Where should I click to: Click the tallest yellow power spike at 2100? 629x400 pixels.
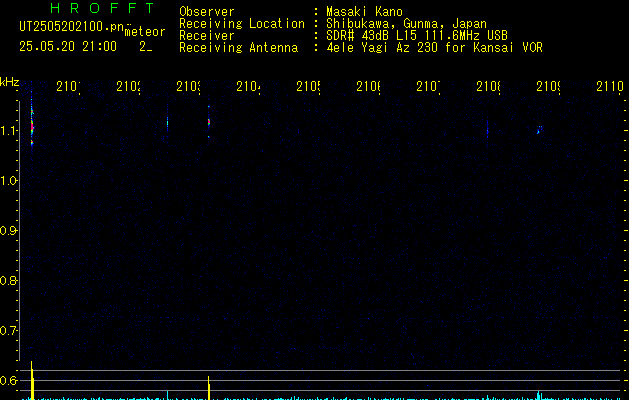pos(32,380)
